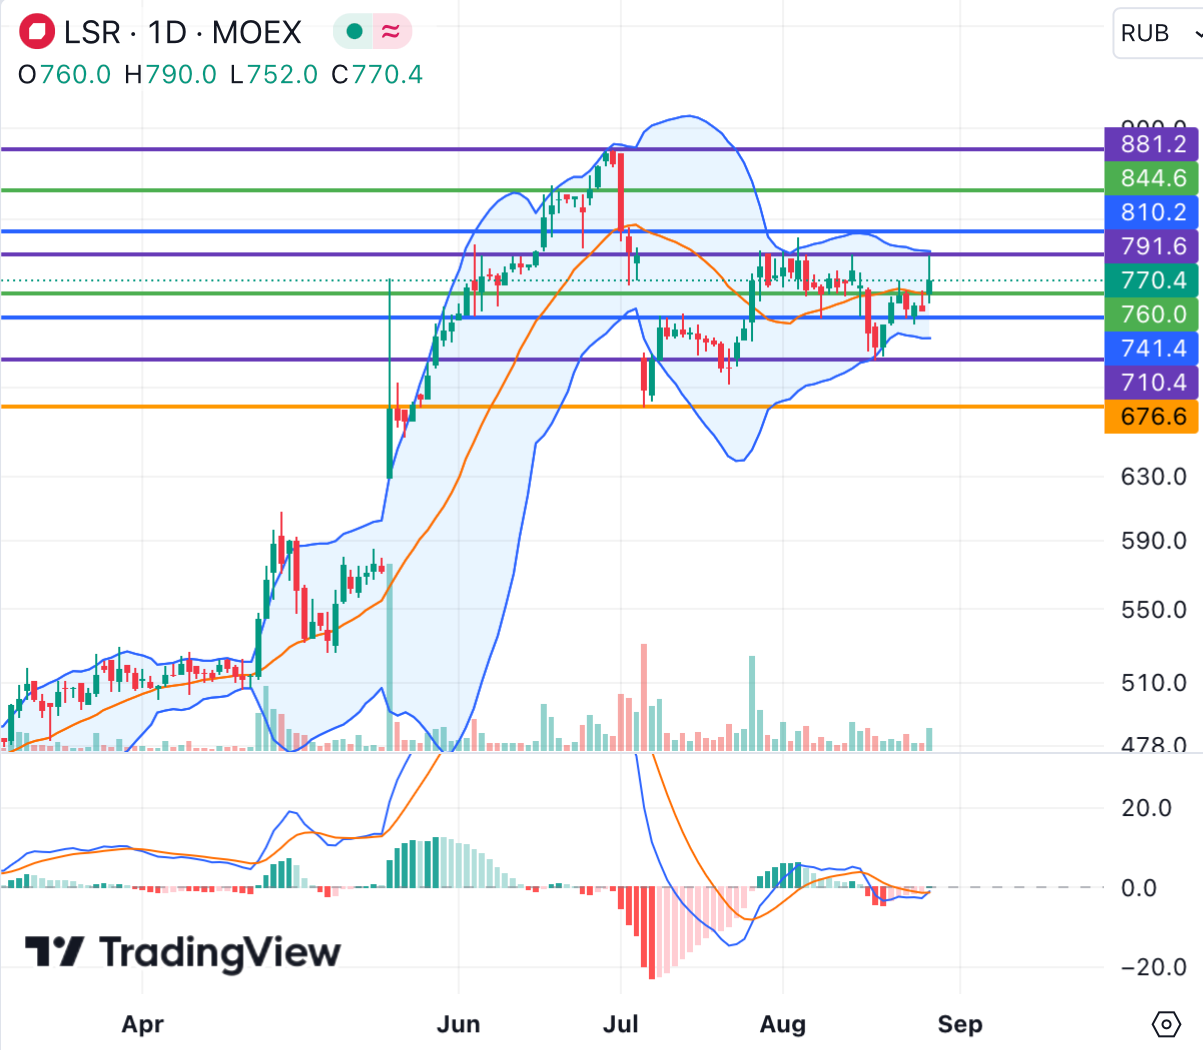The width and height of the screenshot is (1203, 1050).
Task: Click the Sep label on time axis
Action: (959, 1024)
